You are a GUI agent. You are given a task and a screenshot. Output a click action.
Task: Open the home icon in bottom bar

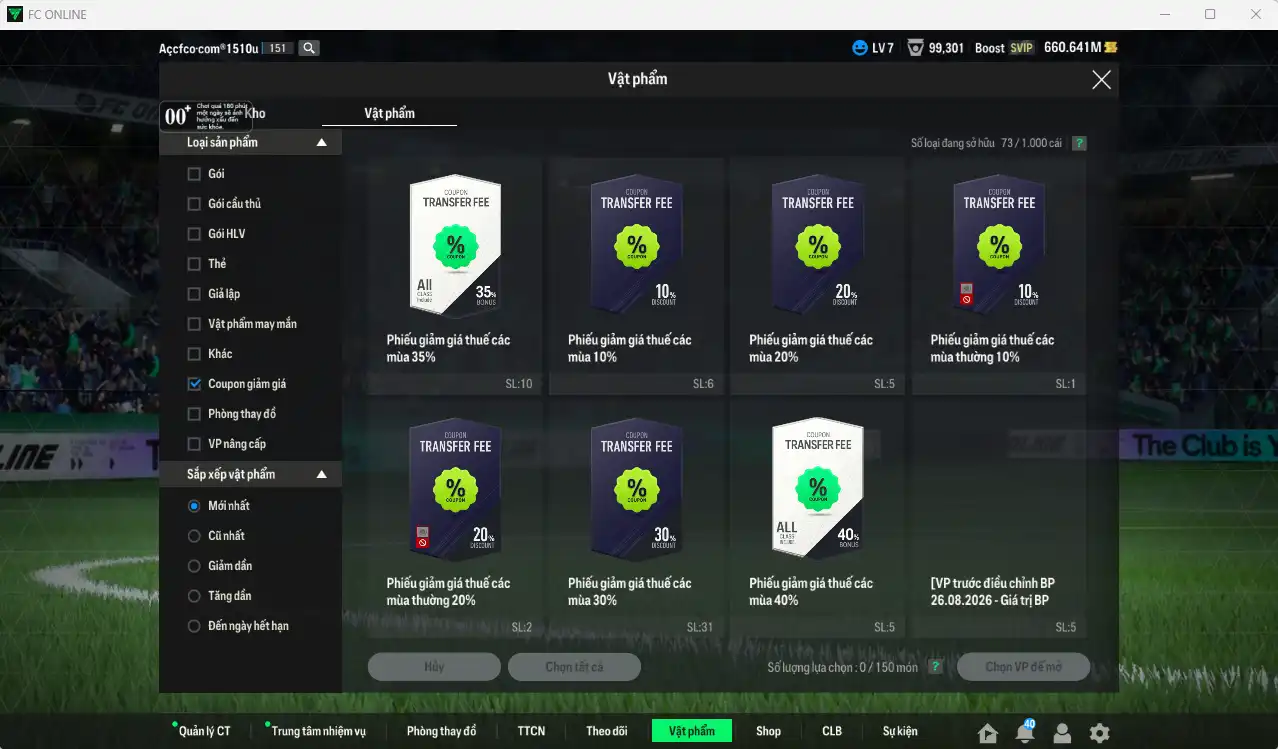(x=988, y=733)
